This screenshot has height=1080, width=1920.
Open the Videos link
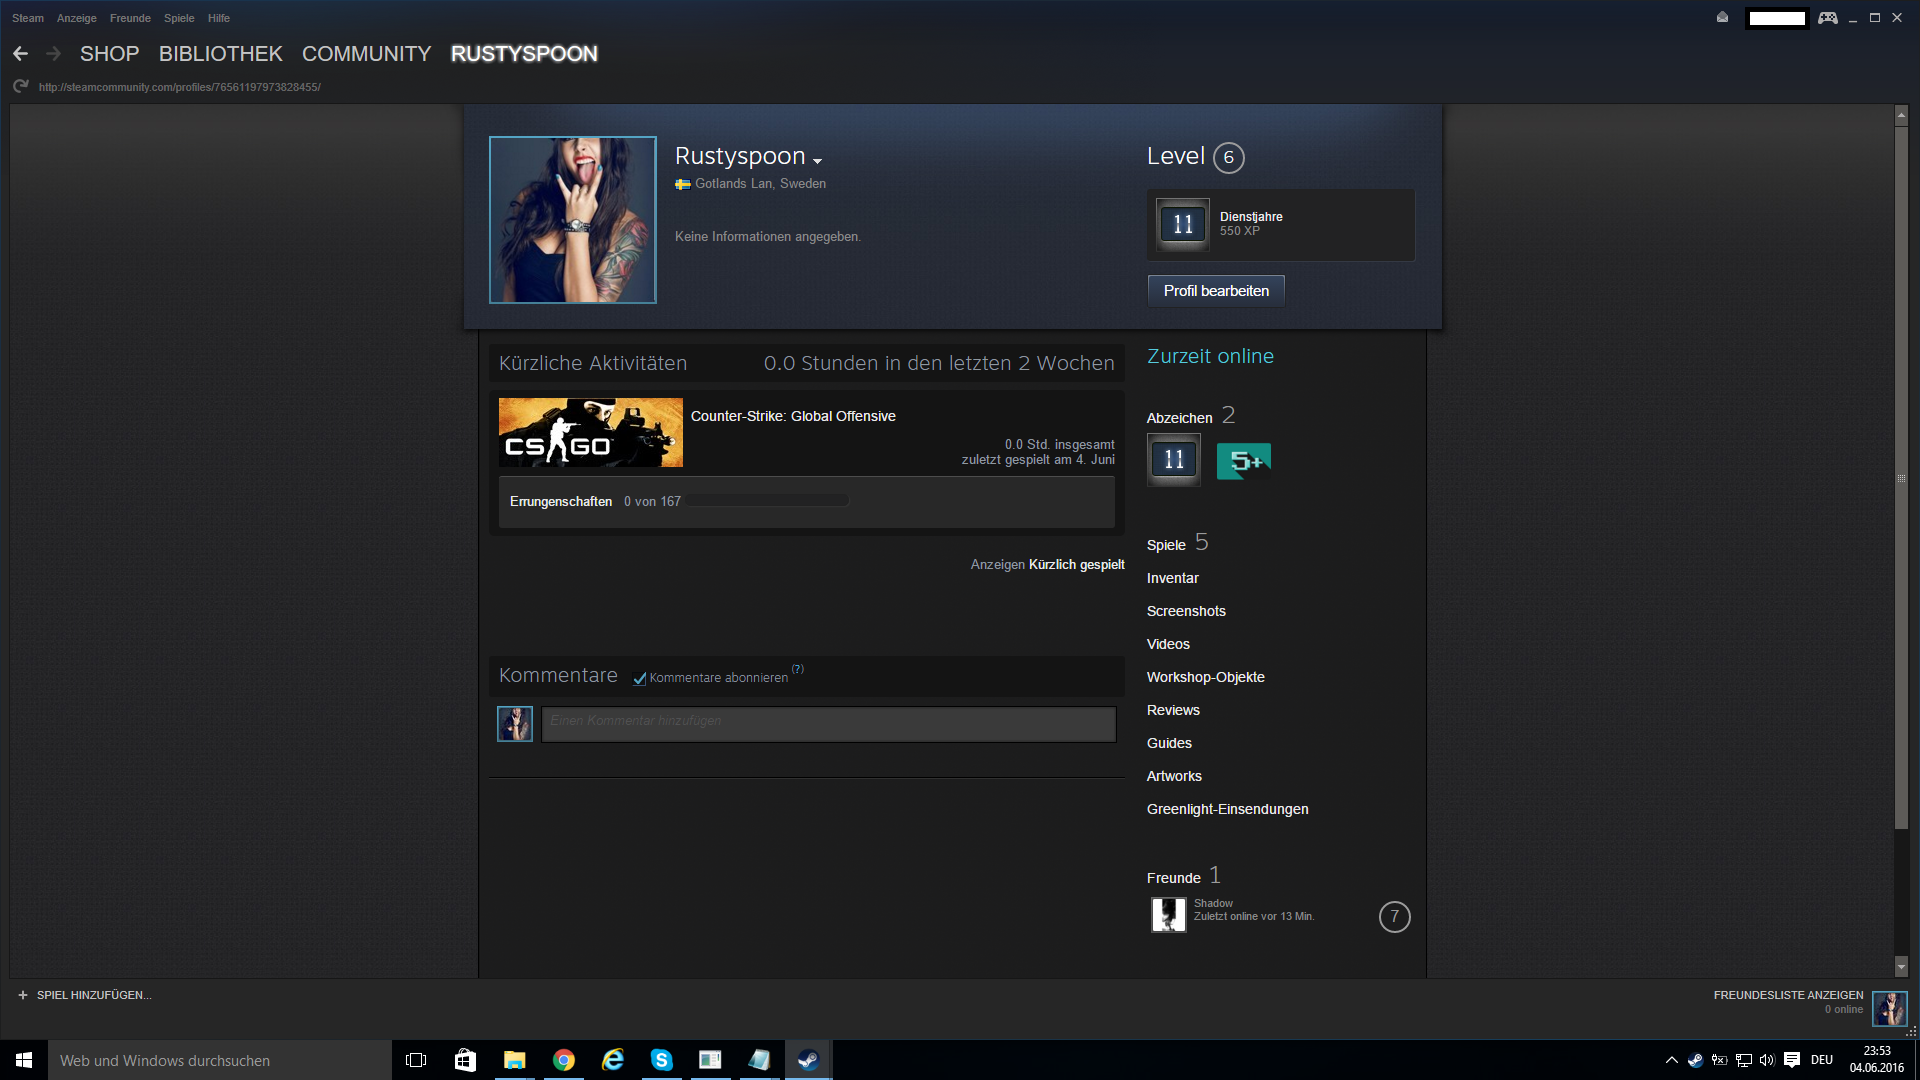[x=1168, y=644]
